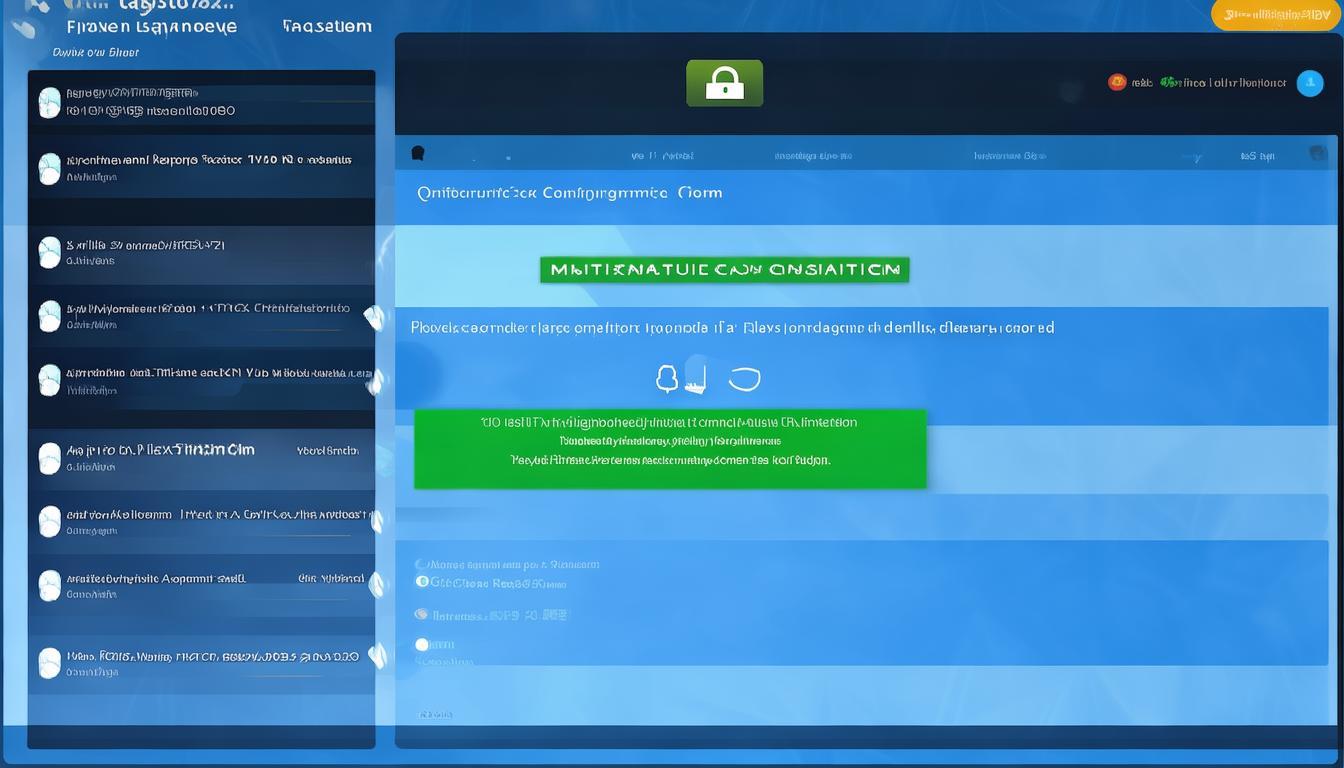Select the bottom white radio option

(x=422, y=645)
